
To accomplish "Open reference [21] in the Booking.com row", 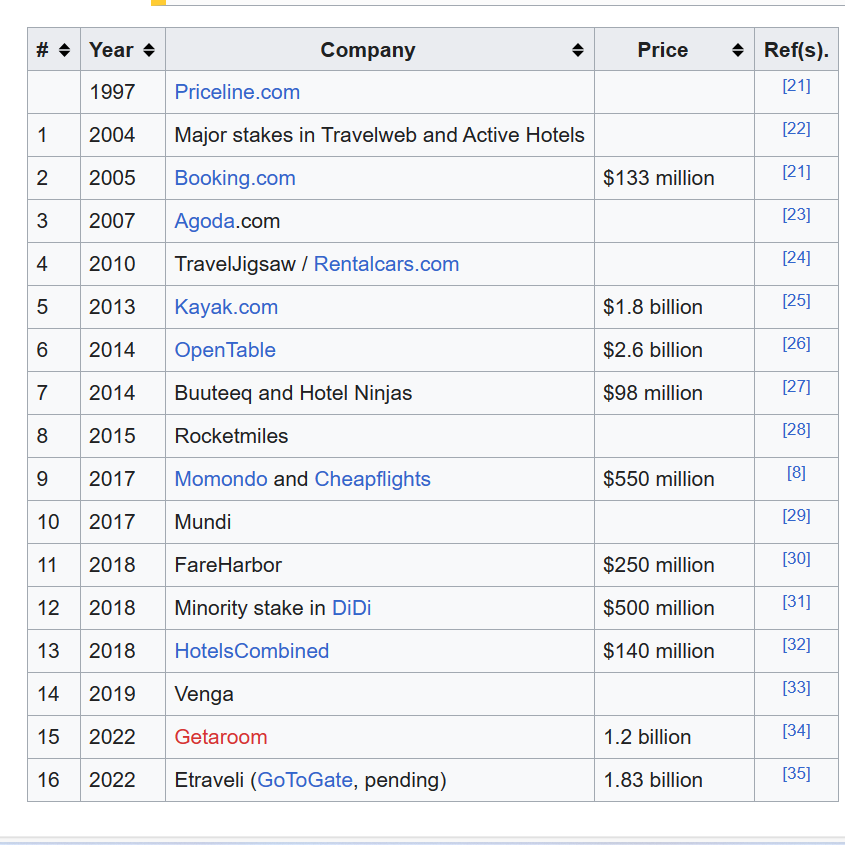I will pos(796,172).
